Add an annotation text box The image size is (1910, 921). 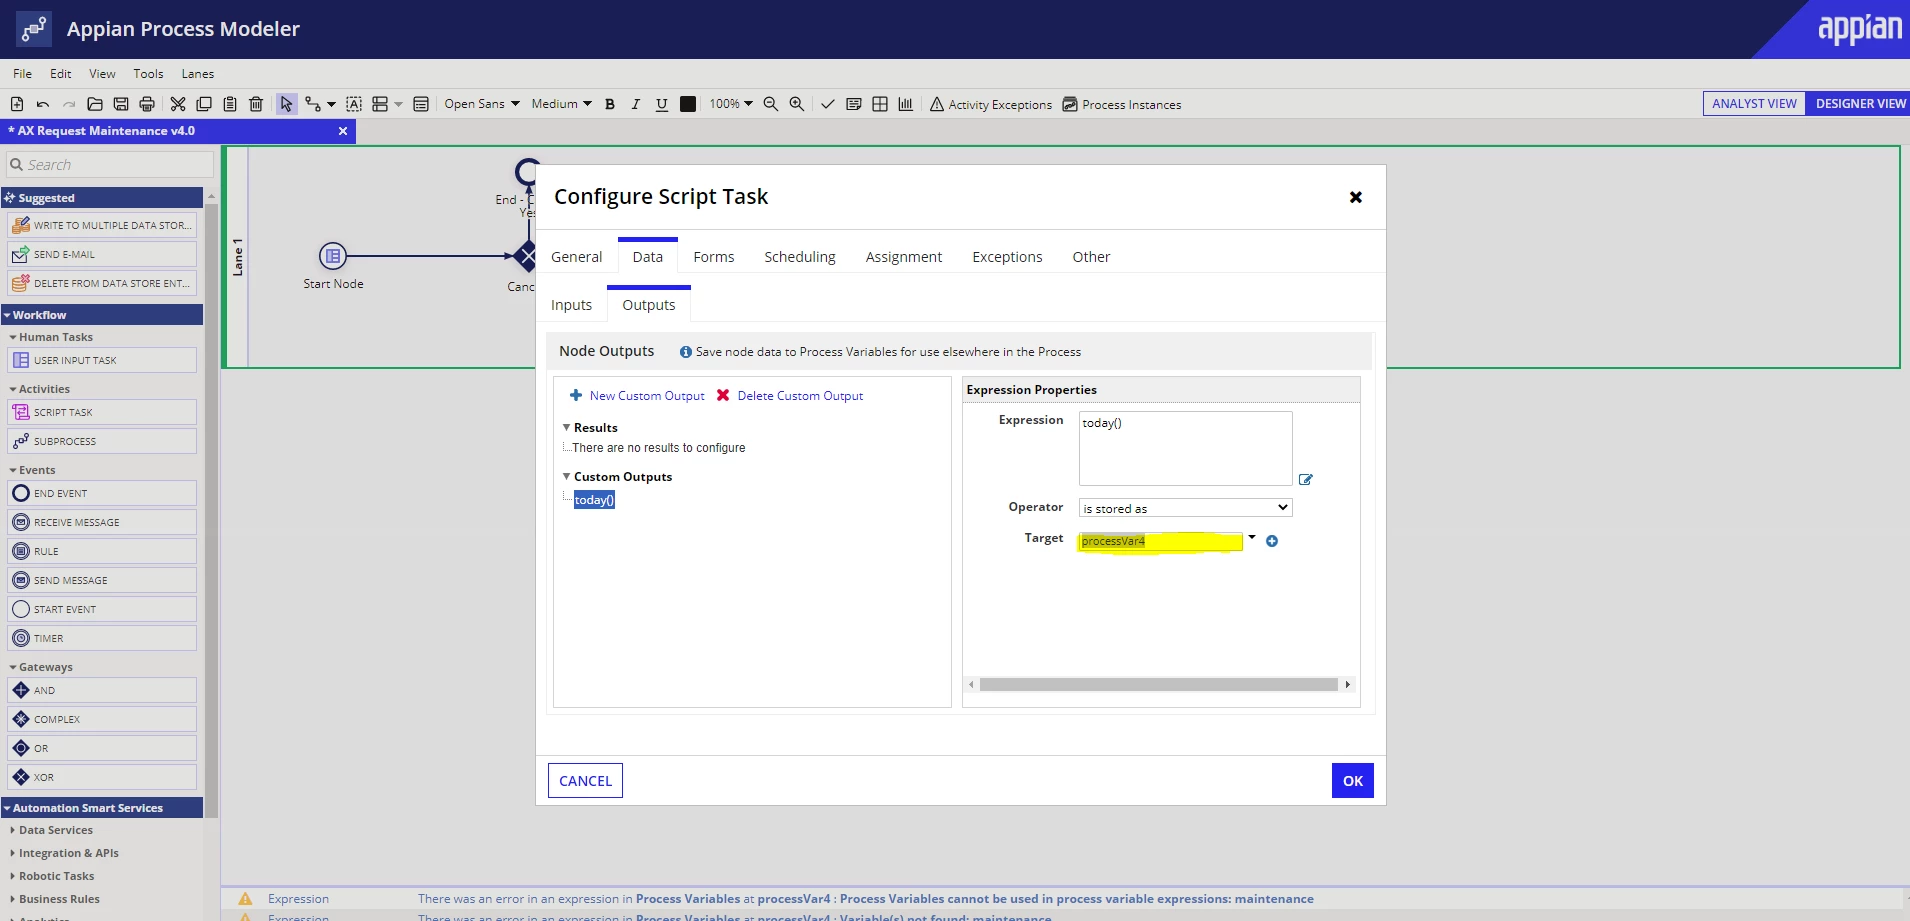(354, 104)
